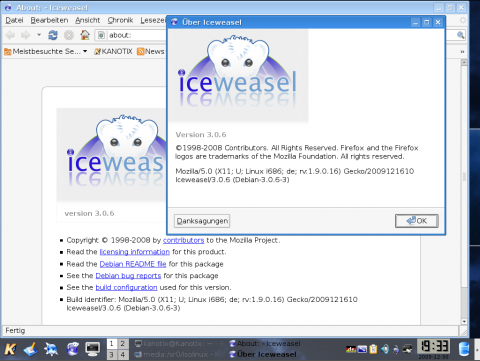This screenshot has height=361, width=480.
Task: Switch to virtual desktop 2
Action: point(122,344)
